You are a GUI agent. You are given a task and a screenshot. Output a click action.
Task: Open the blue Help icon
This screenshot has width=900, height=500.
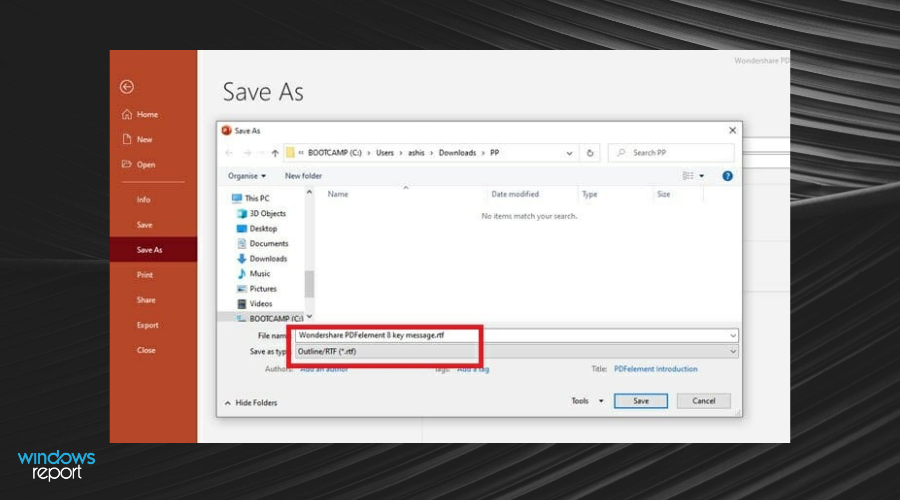click(x=727, y=176)
